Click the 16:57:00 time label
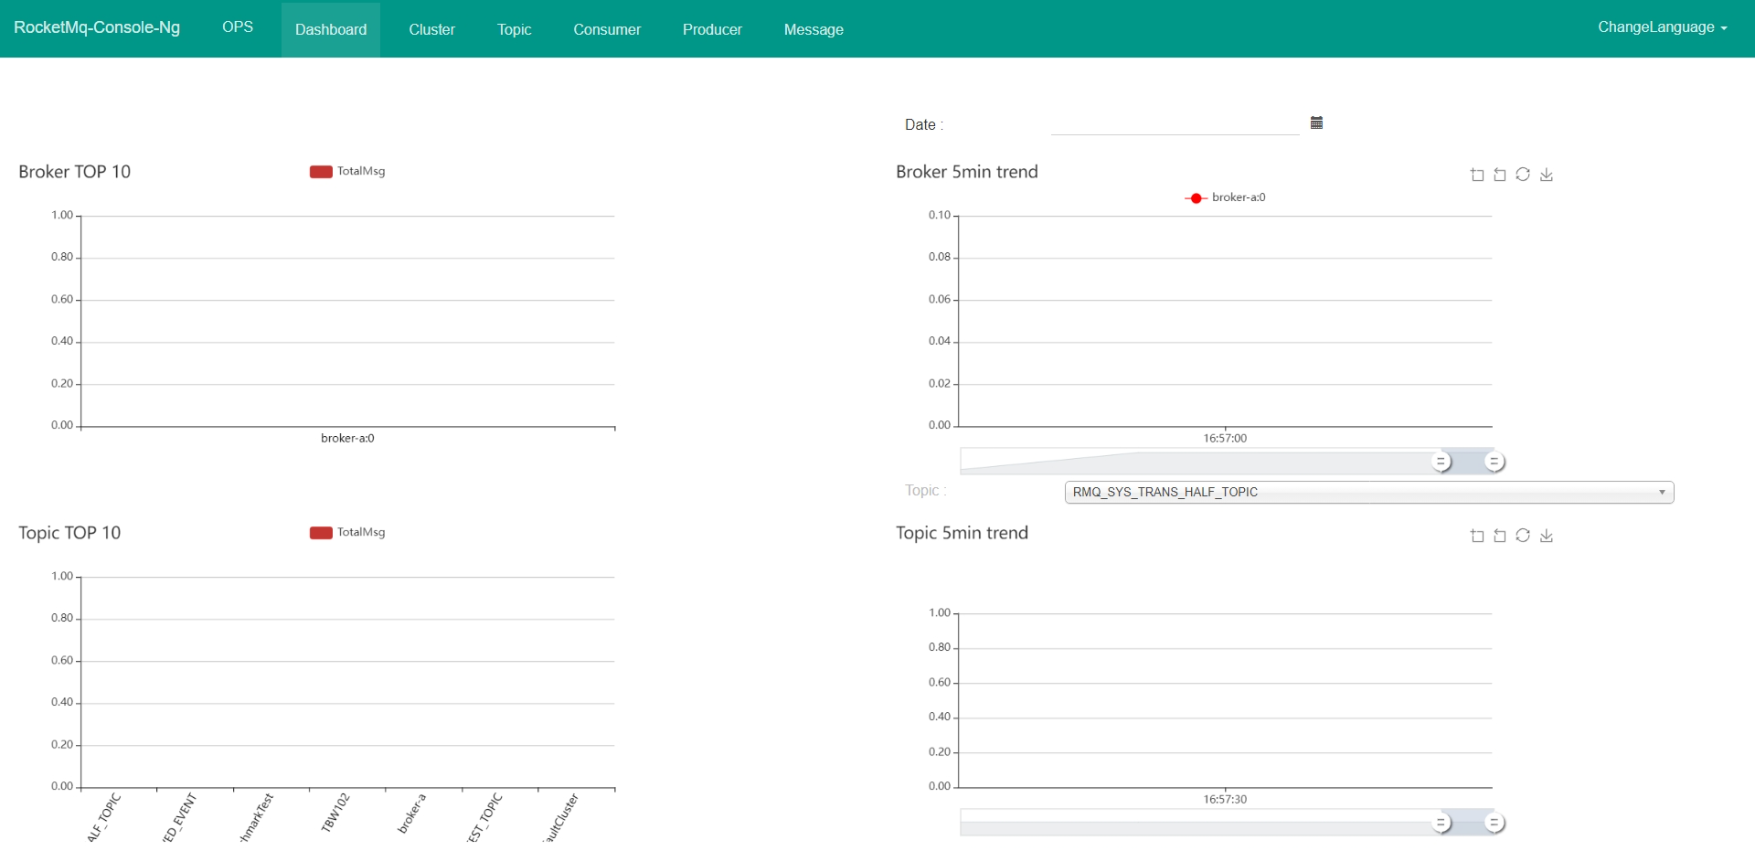Screen dimensions: 1755x861 pyautogui.click(x=1225, y=438)
